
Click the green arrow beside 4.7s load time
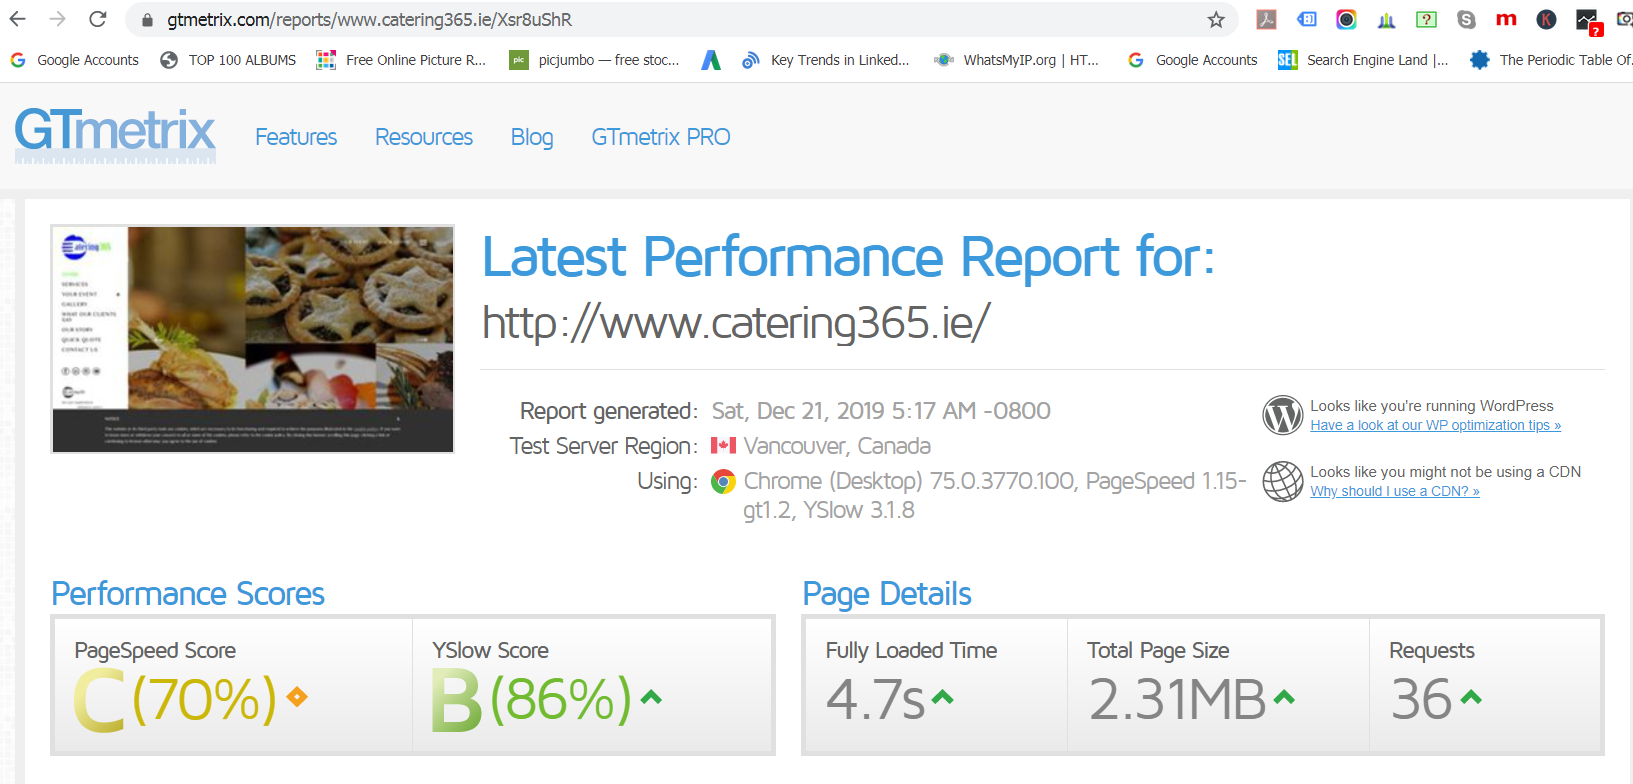point(942,697)
